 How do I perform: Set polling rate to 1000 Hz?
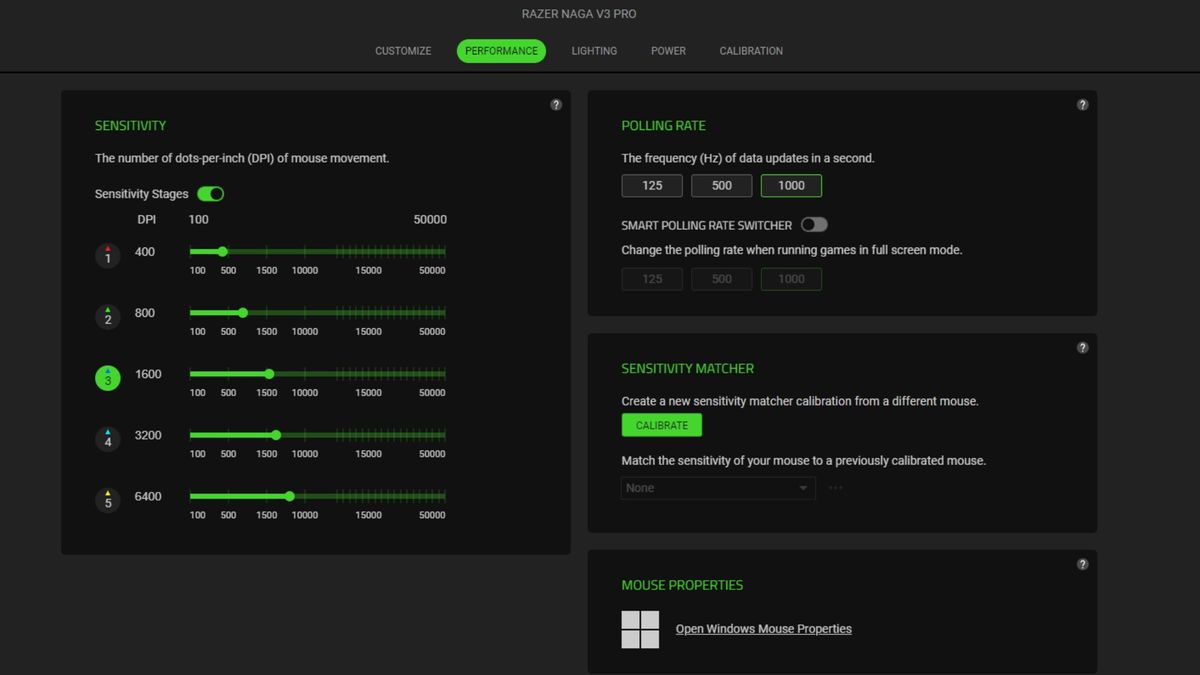click(791, 186)
